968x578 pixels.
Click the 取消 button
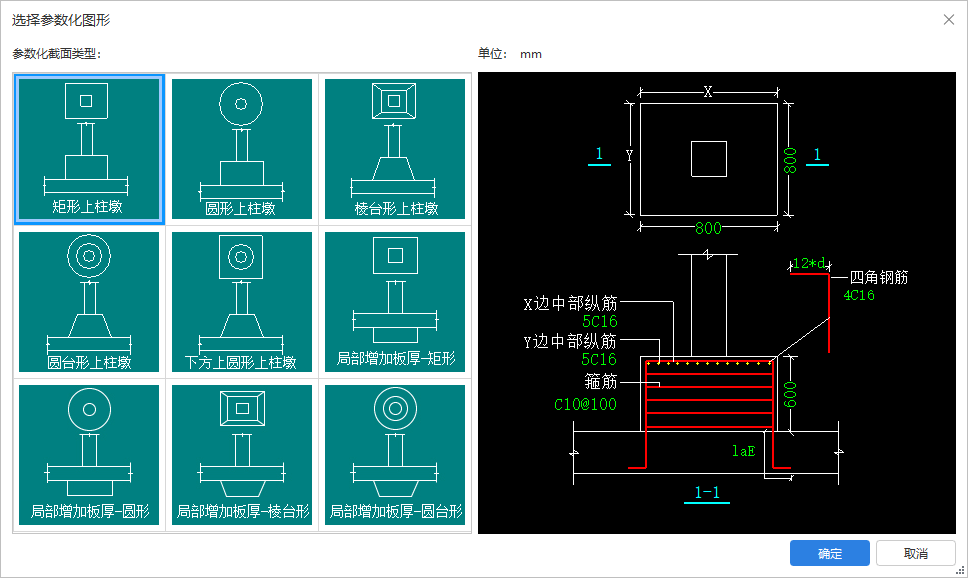(916, 553)
